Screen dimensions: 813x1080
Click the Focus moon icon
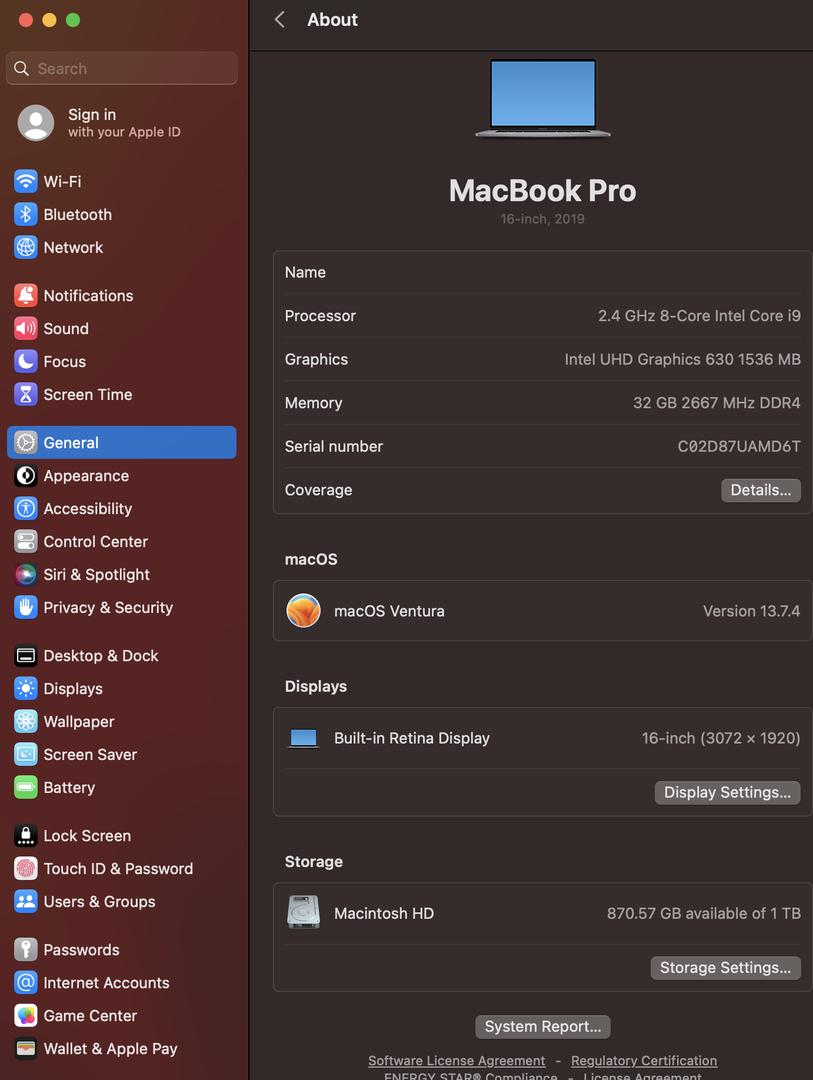tap(25, 362)
